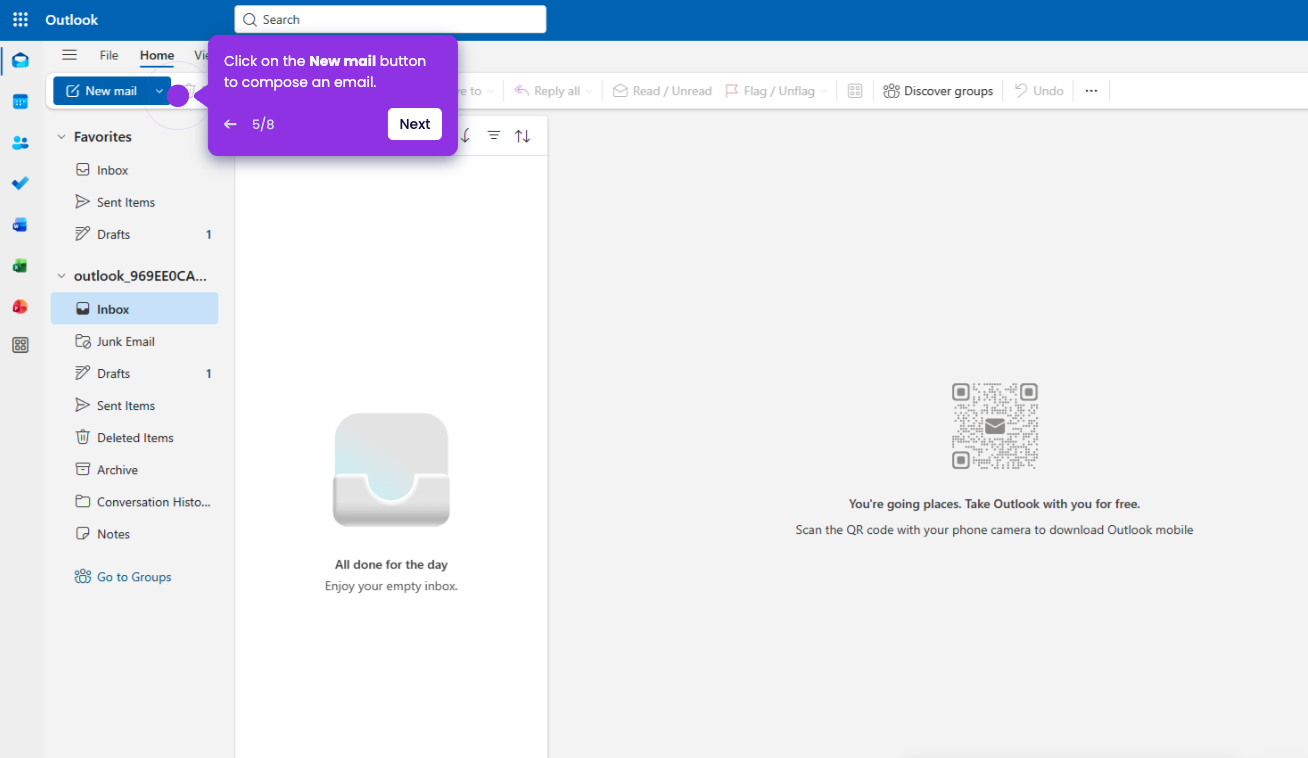The height and width of the screenshot is (758, 1308).
Task: Open the Notes folder
Action: click(x=134, y=533)
